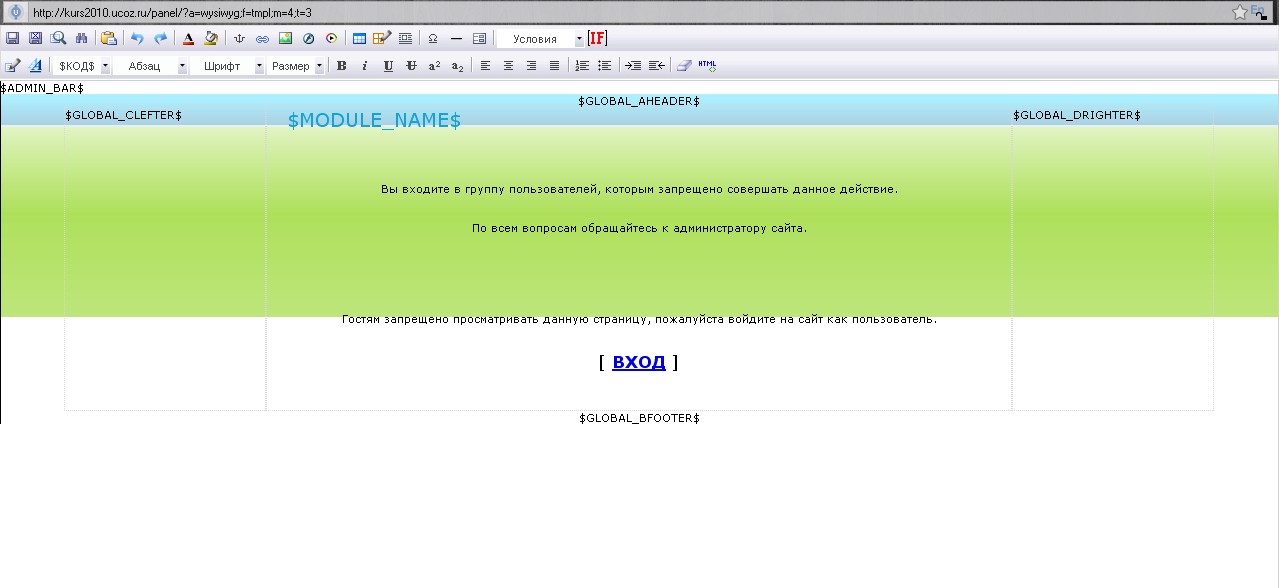The width and height of the screenshot is (1279, 588).
Task: Click the save-and-close icon with the X
Action: (35, 38)
